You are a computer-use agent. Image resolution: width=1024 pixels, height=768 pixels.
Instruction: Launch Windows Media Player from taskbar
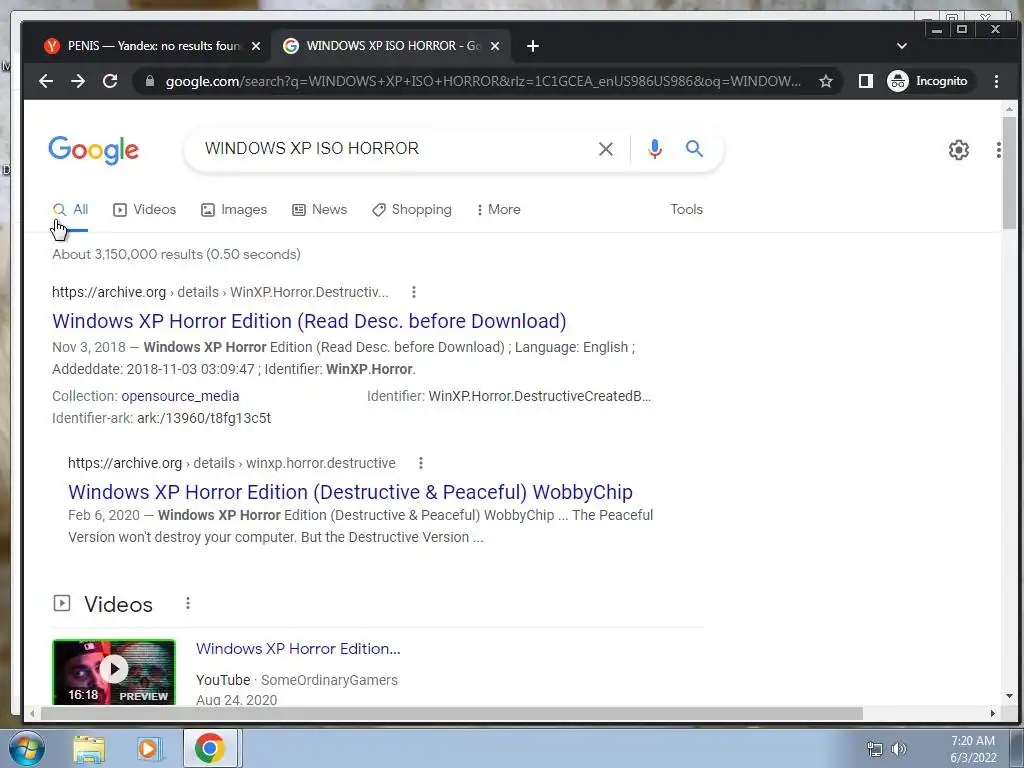point(149,749)
